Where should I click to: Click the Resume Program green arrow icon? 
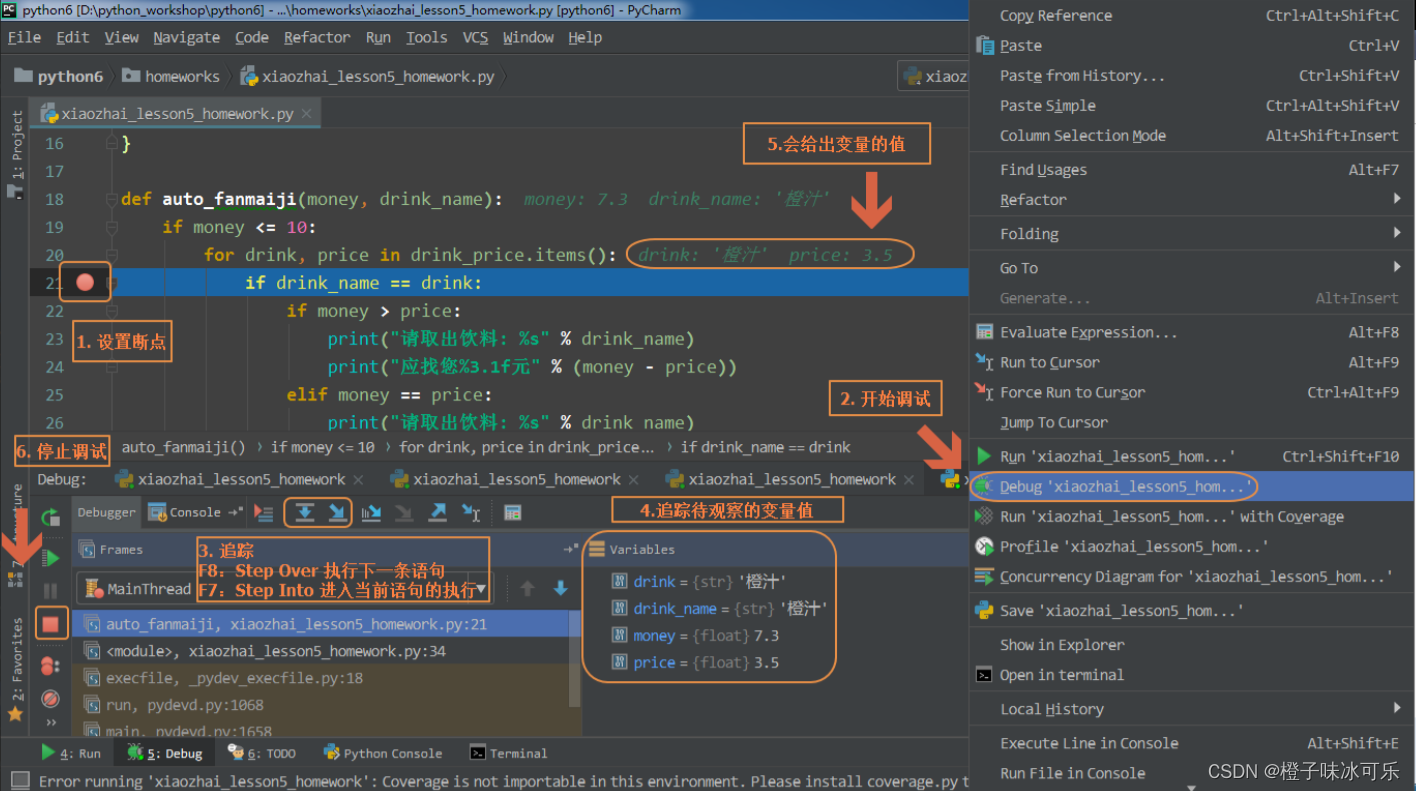(x=50, y=557)
